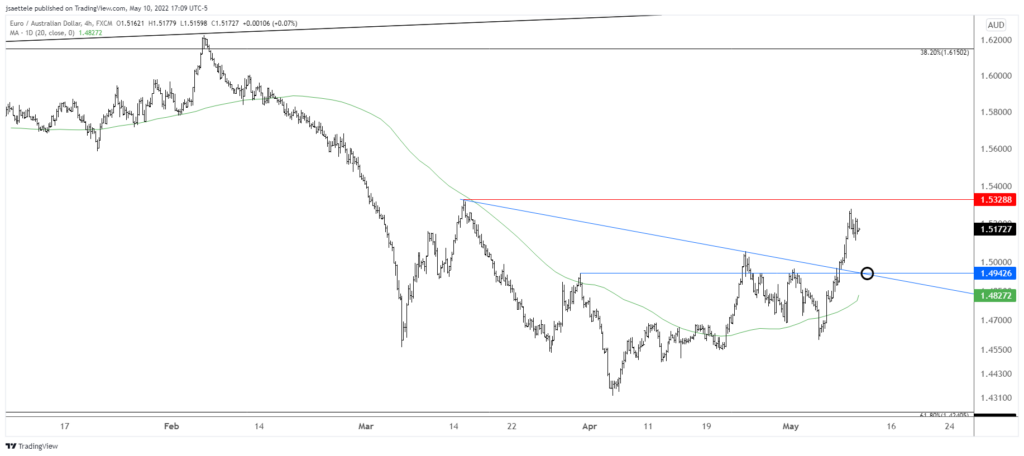This screenshot has width=1024, height=456.
Task: Click the May date label on the time axis
Action: coord(791,427)
